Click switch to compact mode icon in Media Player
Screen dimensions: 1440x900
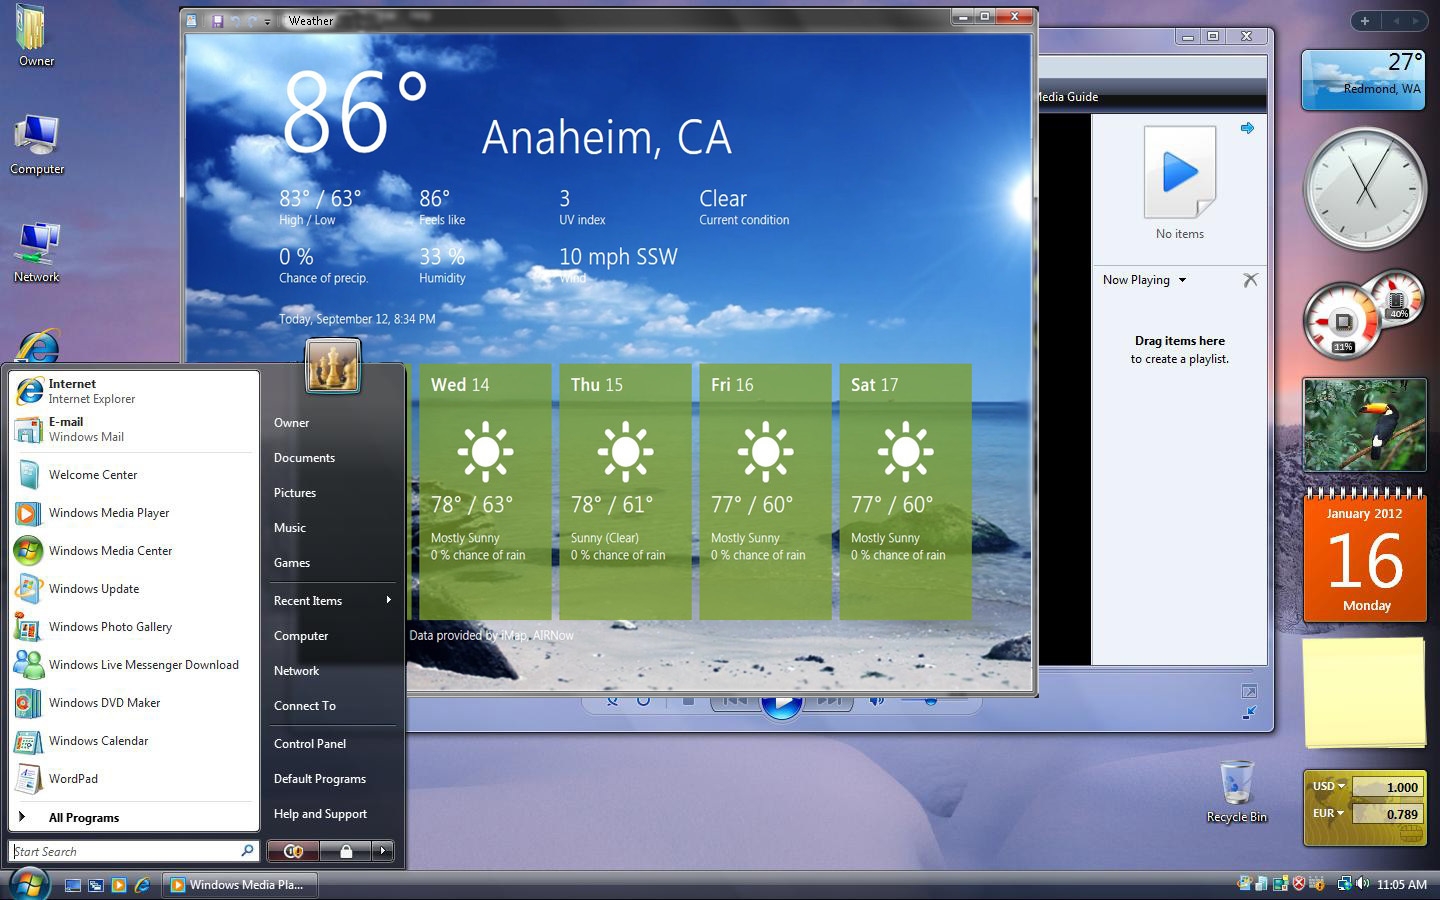coord(1250,712)
